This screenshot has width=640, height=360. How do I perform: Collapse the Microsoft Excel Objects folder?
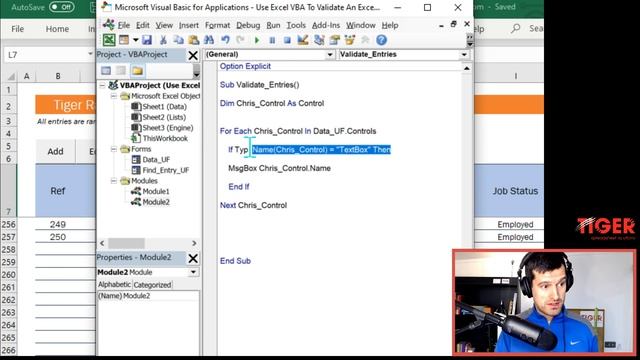coord(114,96)
